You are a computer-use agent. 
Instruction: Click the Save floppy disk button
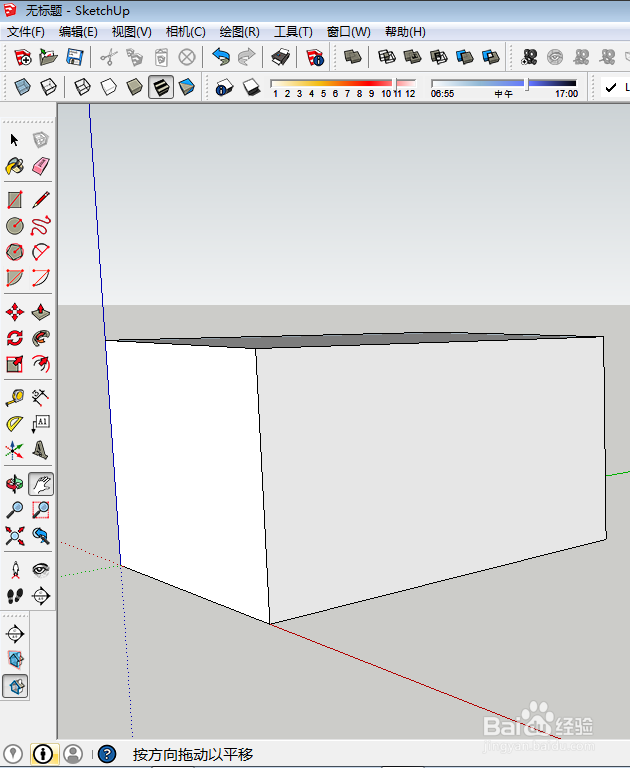tap(75, 57)
